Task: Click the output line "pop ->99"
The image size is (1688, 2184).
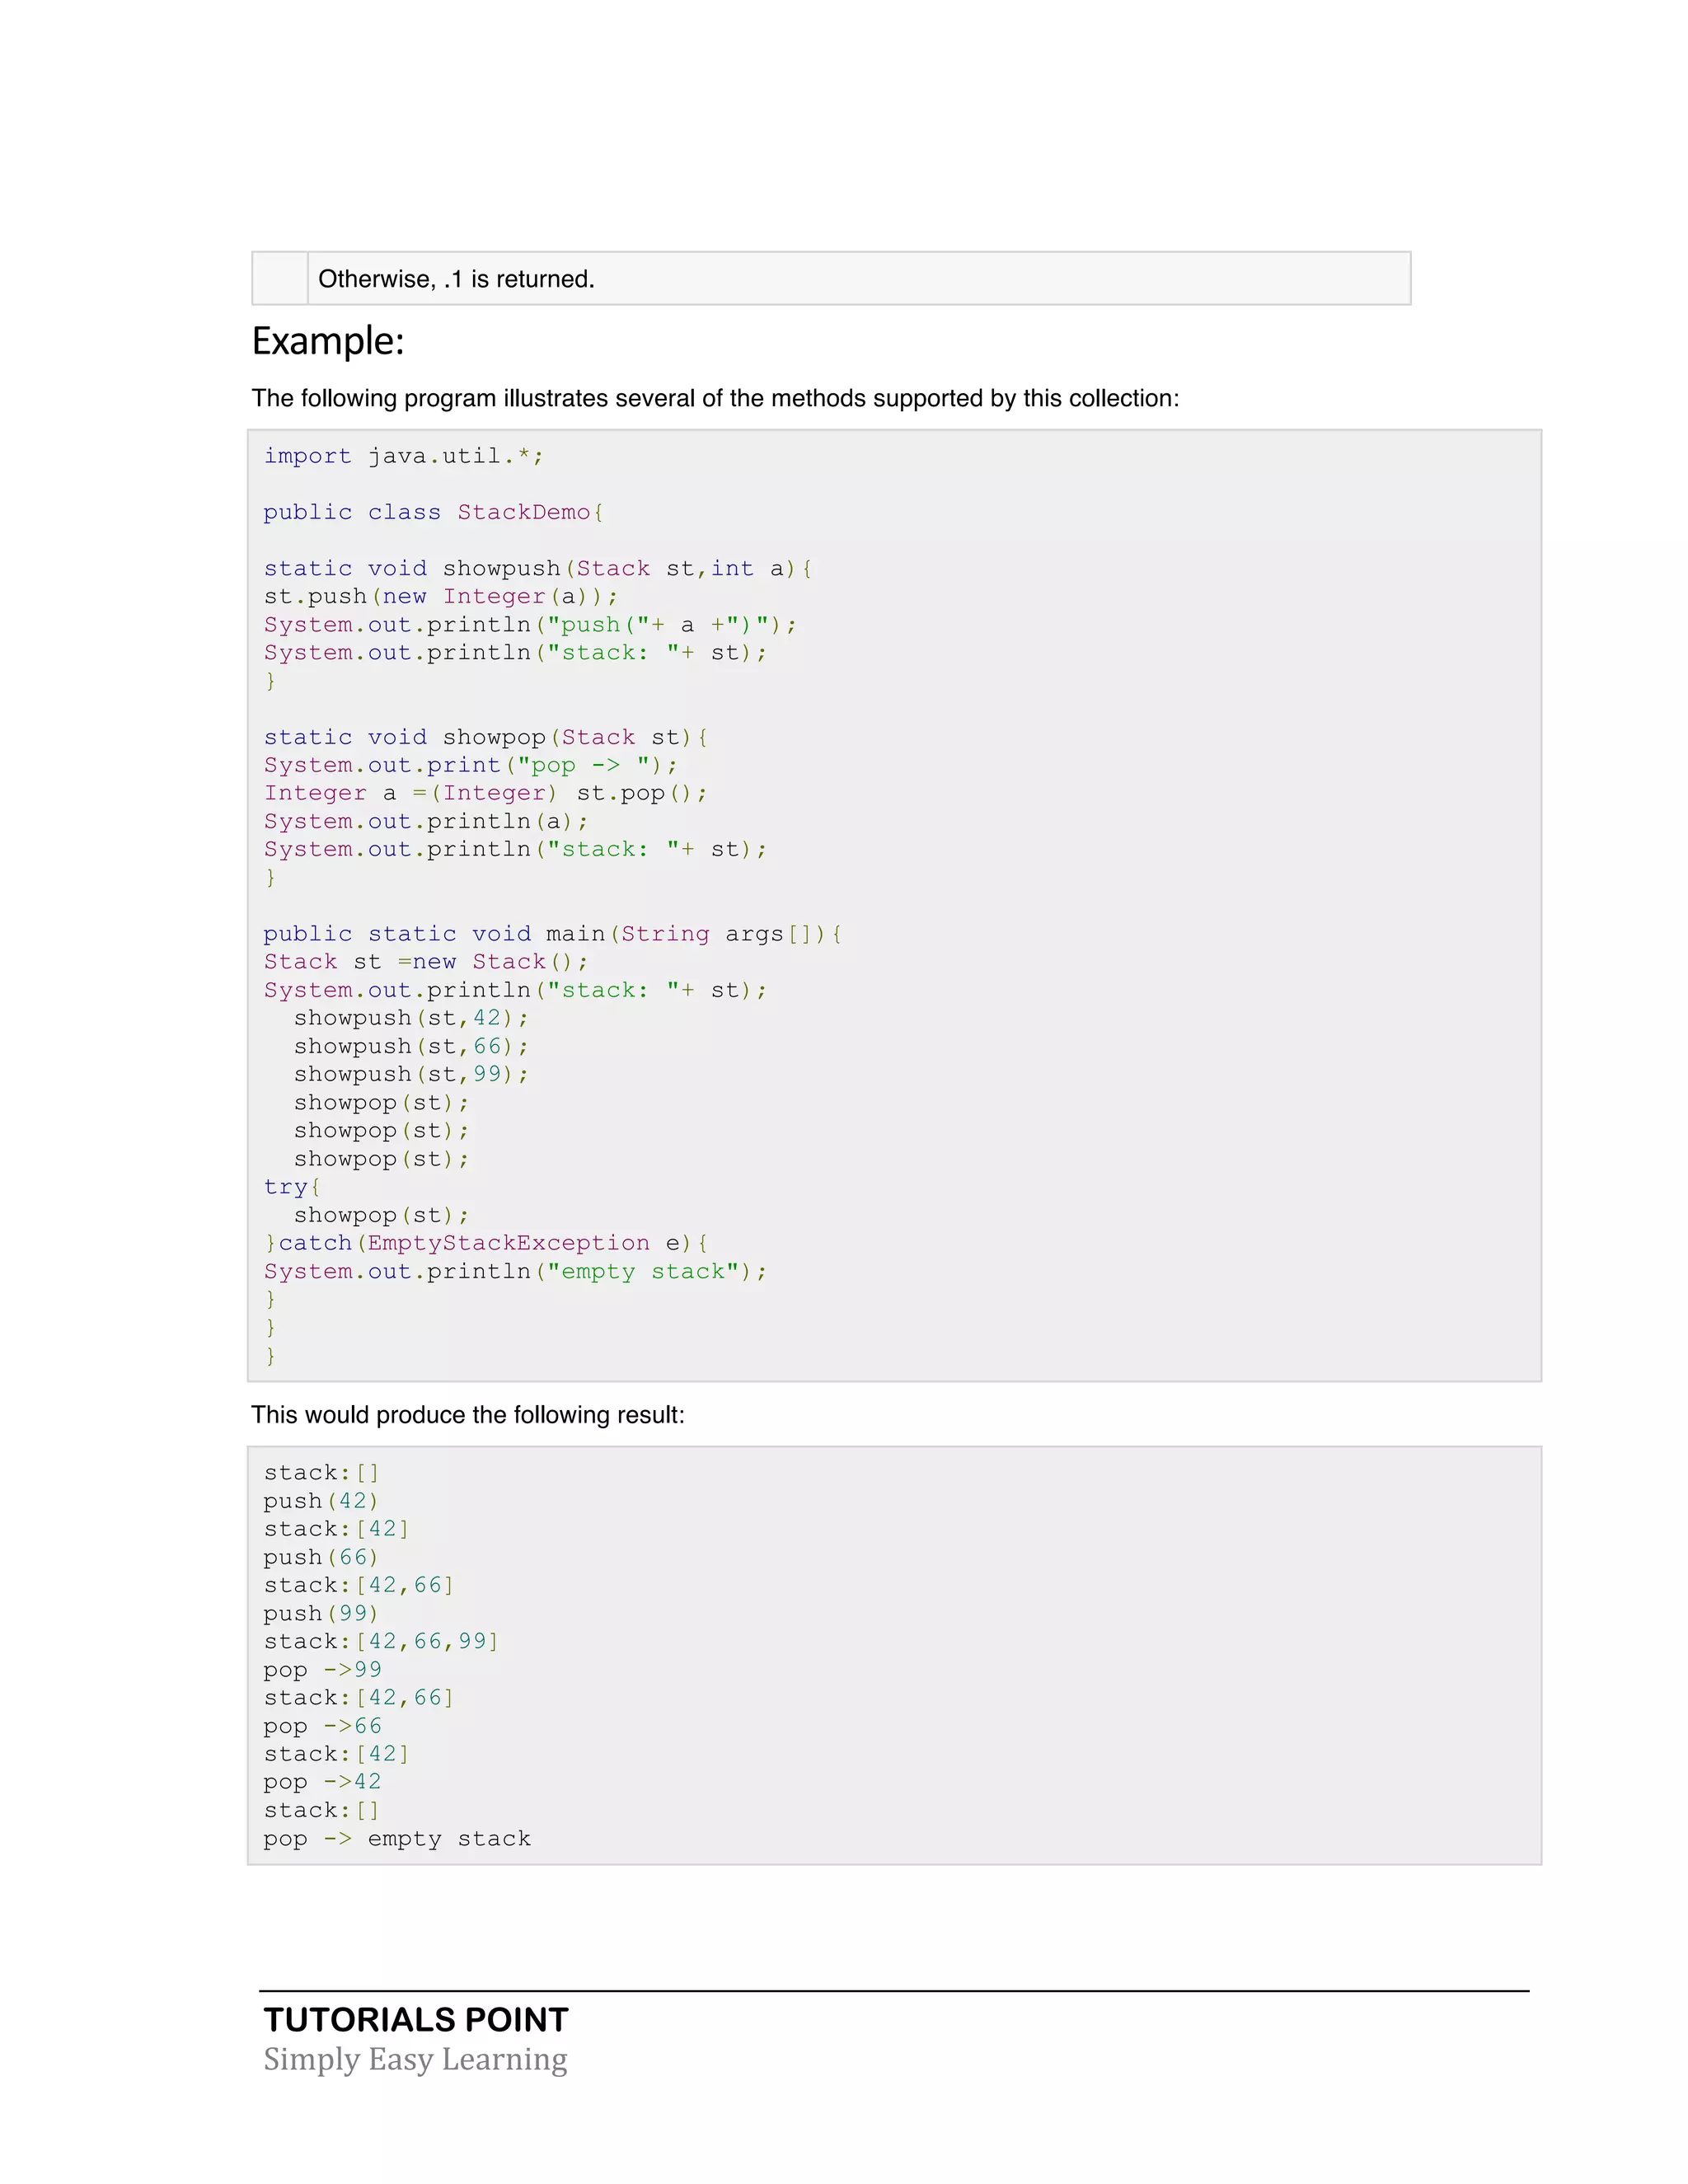Action: [x=323, y=1670]
